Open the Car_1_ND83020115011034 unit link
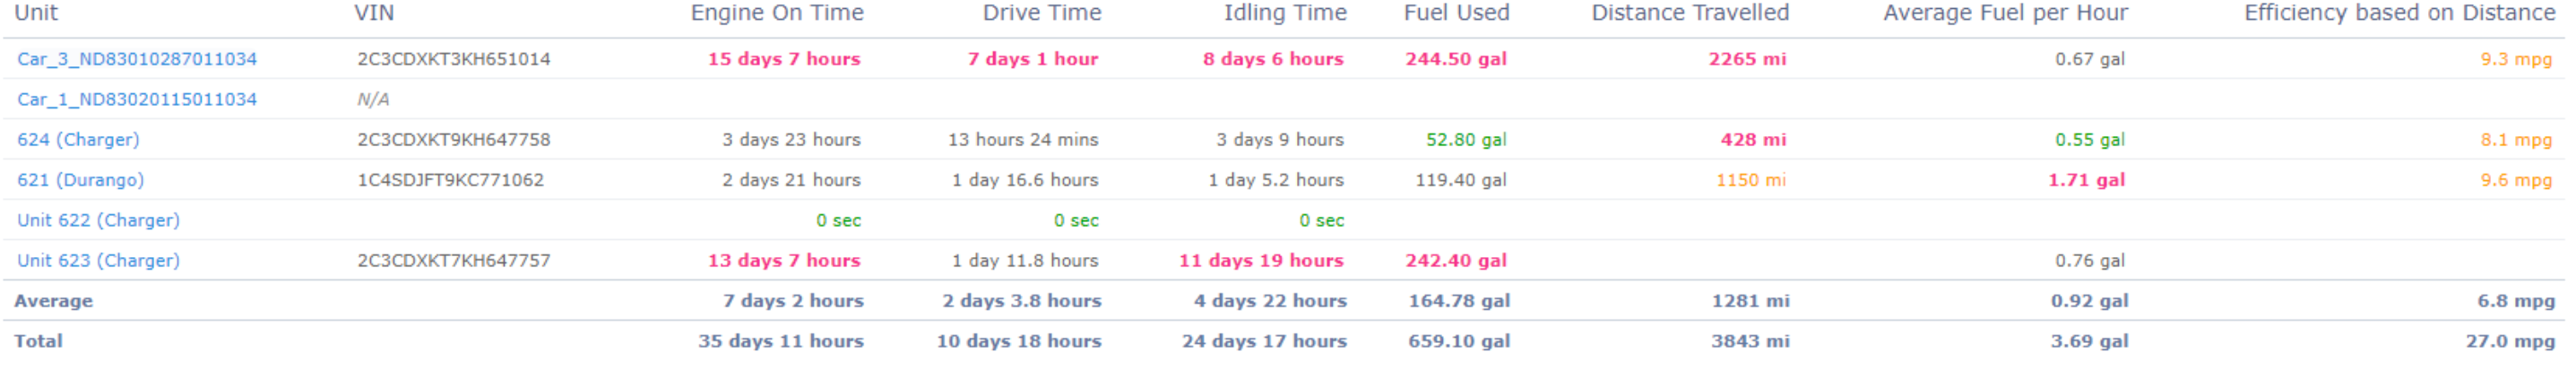This screenshot has width=2576, height=369. tap(137, 99)
